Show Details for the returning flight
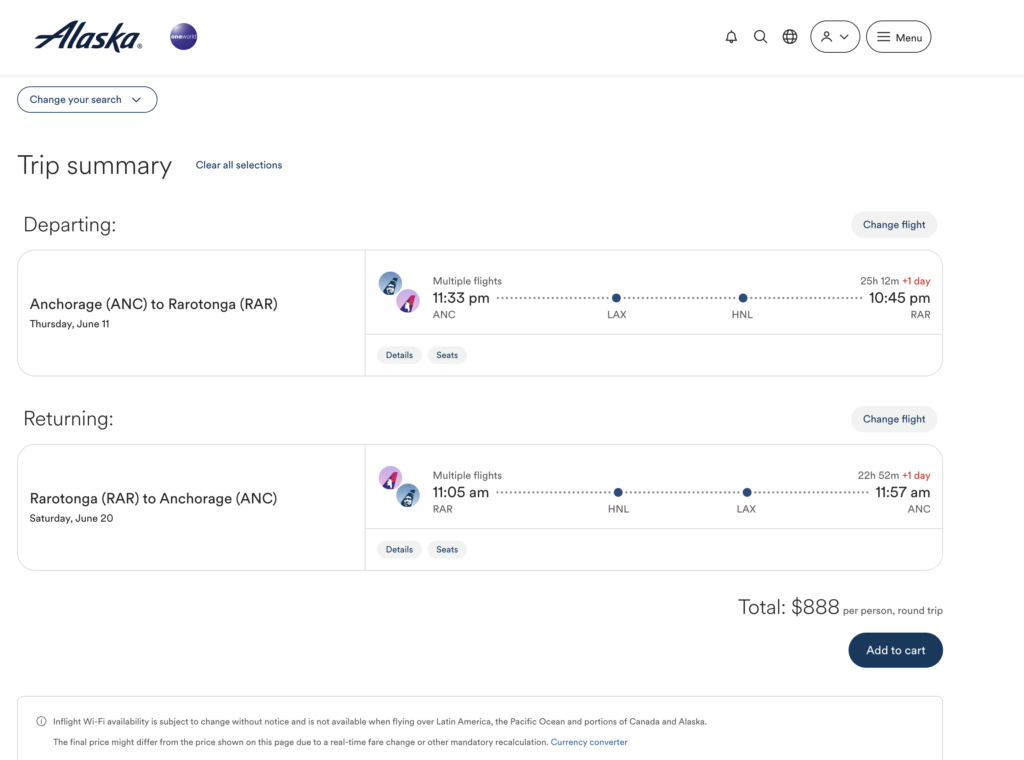This screenshot has height=760, width=1024. click(x=399, y=549)
